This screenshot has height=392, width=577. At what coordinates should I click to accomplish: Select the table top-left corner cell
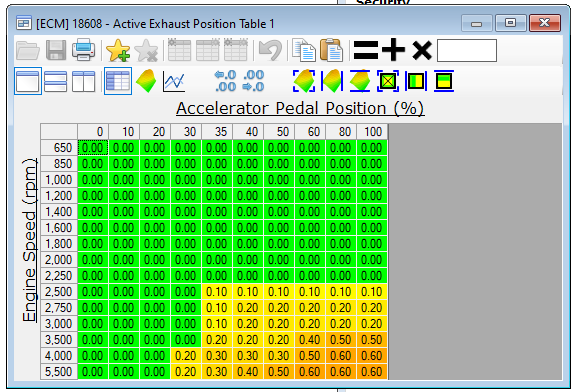coord(59,132)
